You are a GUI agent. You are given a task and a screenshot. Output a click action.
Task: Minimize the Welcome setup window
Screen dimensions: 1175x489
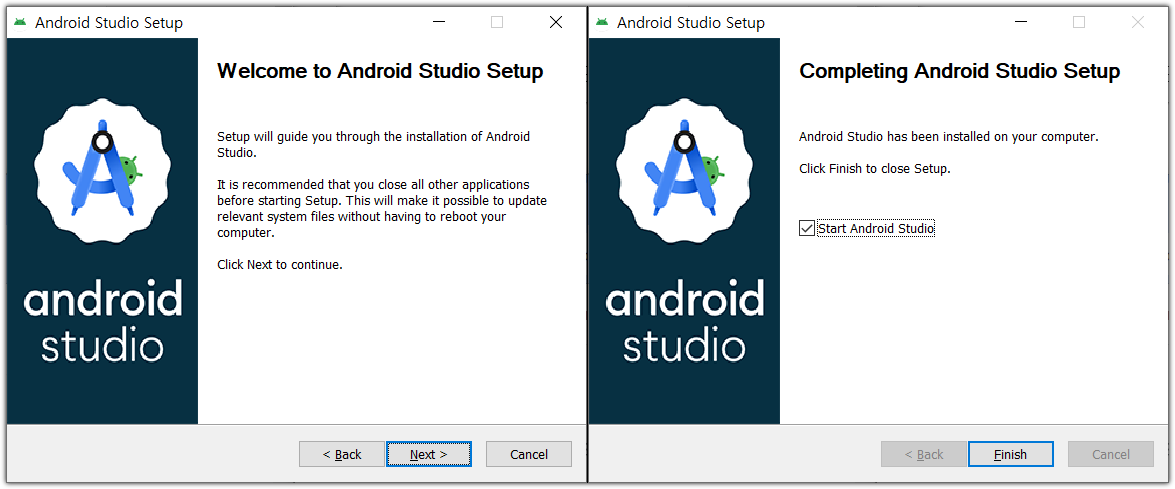439,22
